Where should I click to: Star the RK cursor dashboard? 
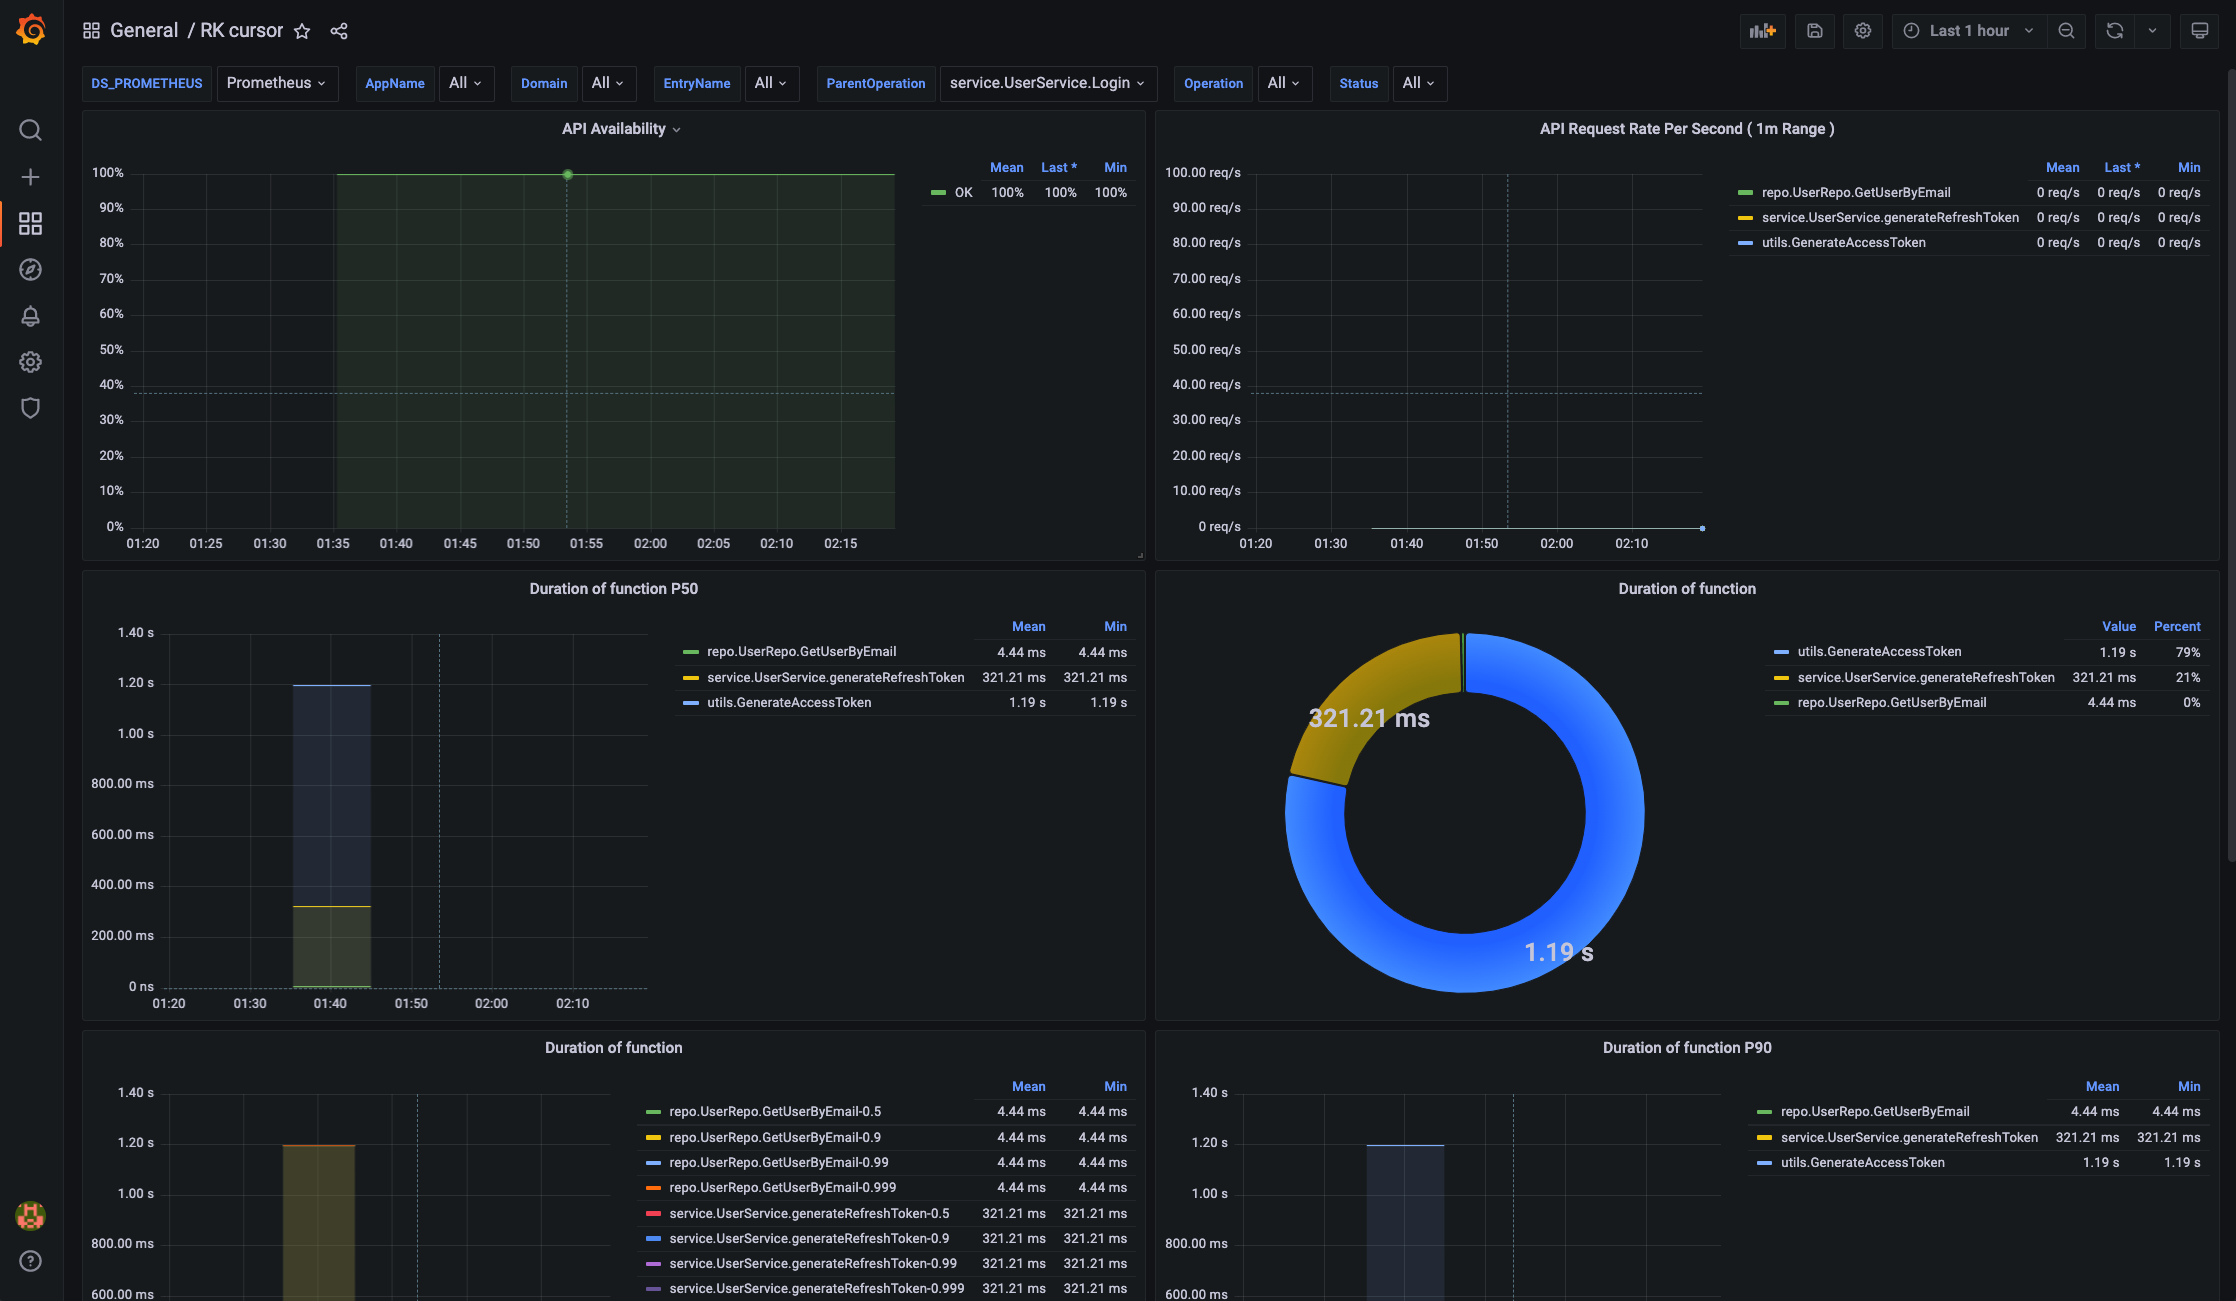(302, 31)
